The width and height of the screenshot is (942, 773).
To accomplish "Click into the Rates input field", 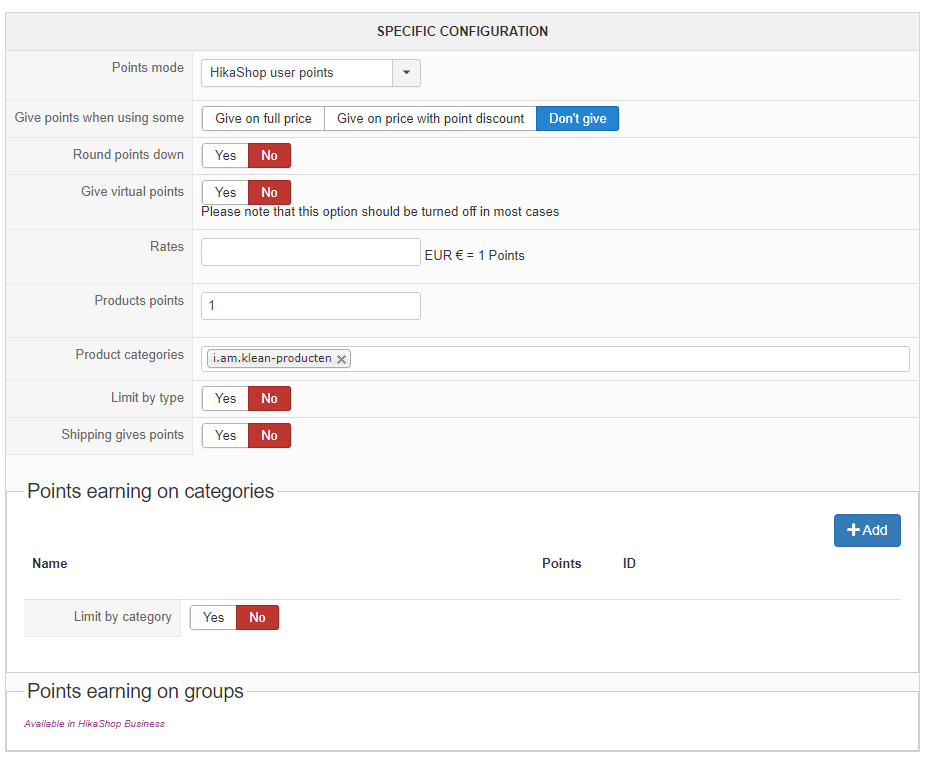I will coord(310,252).
